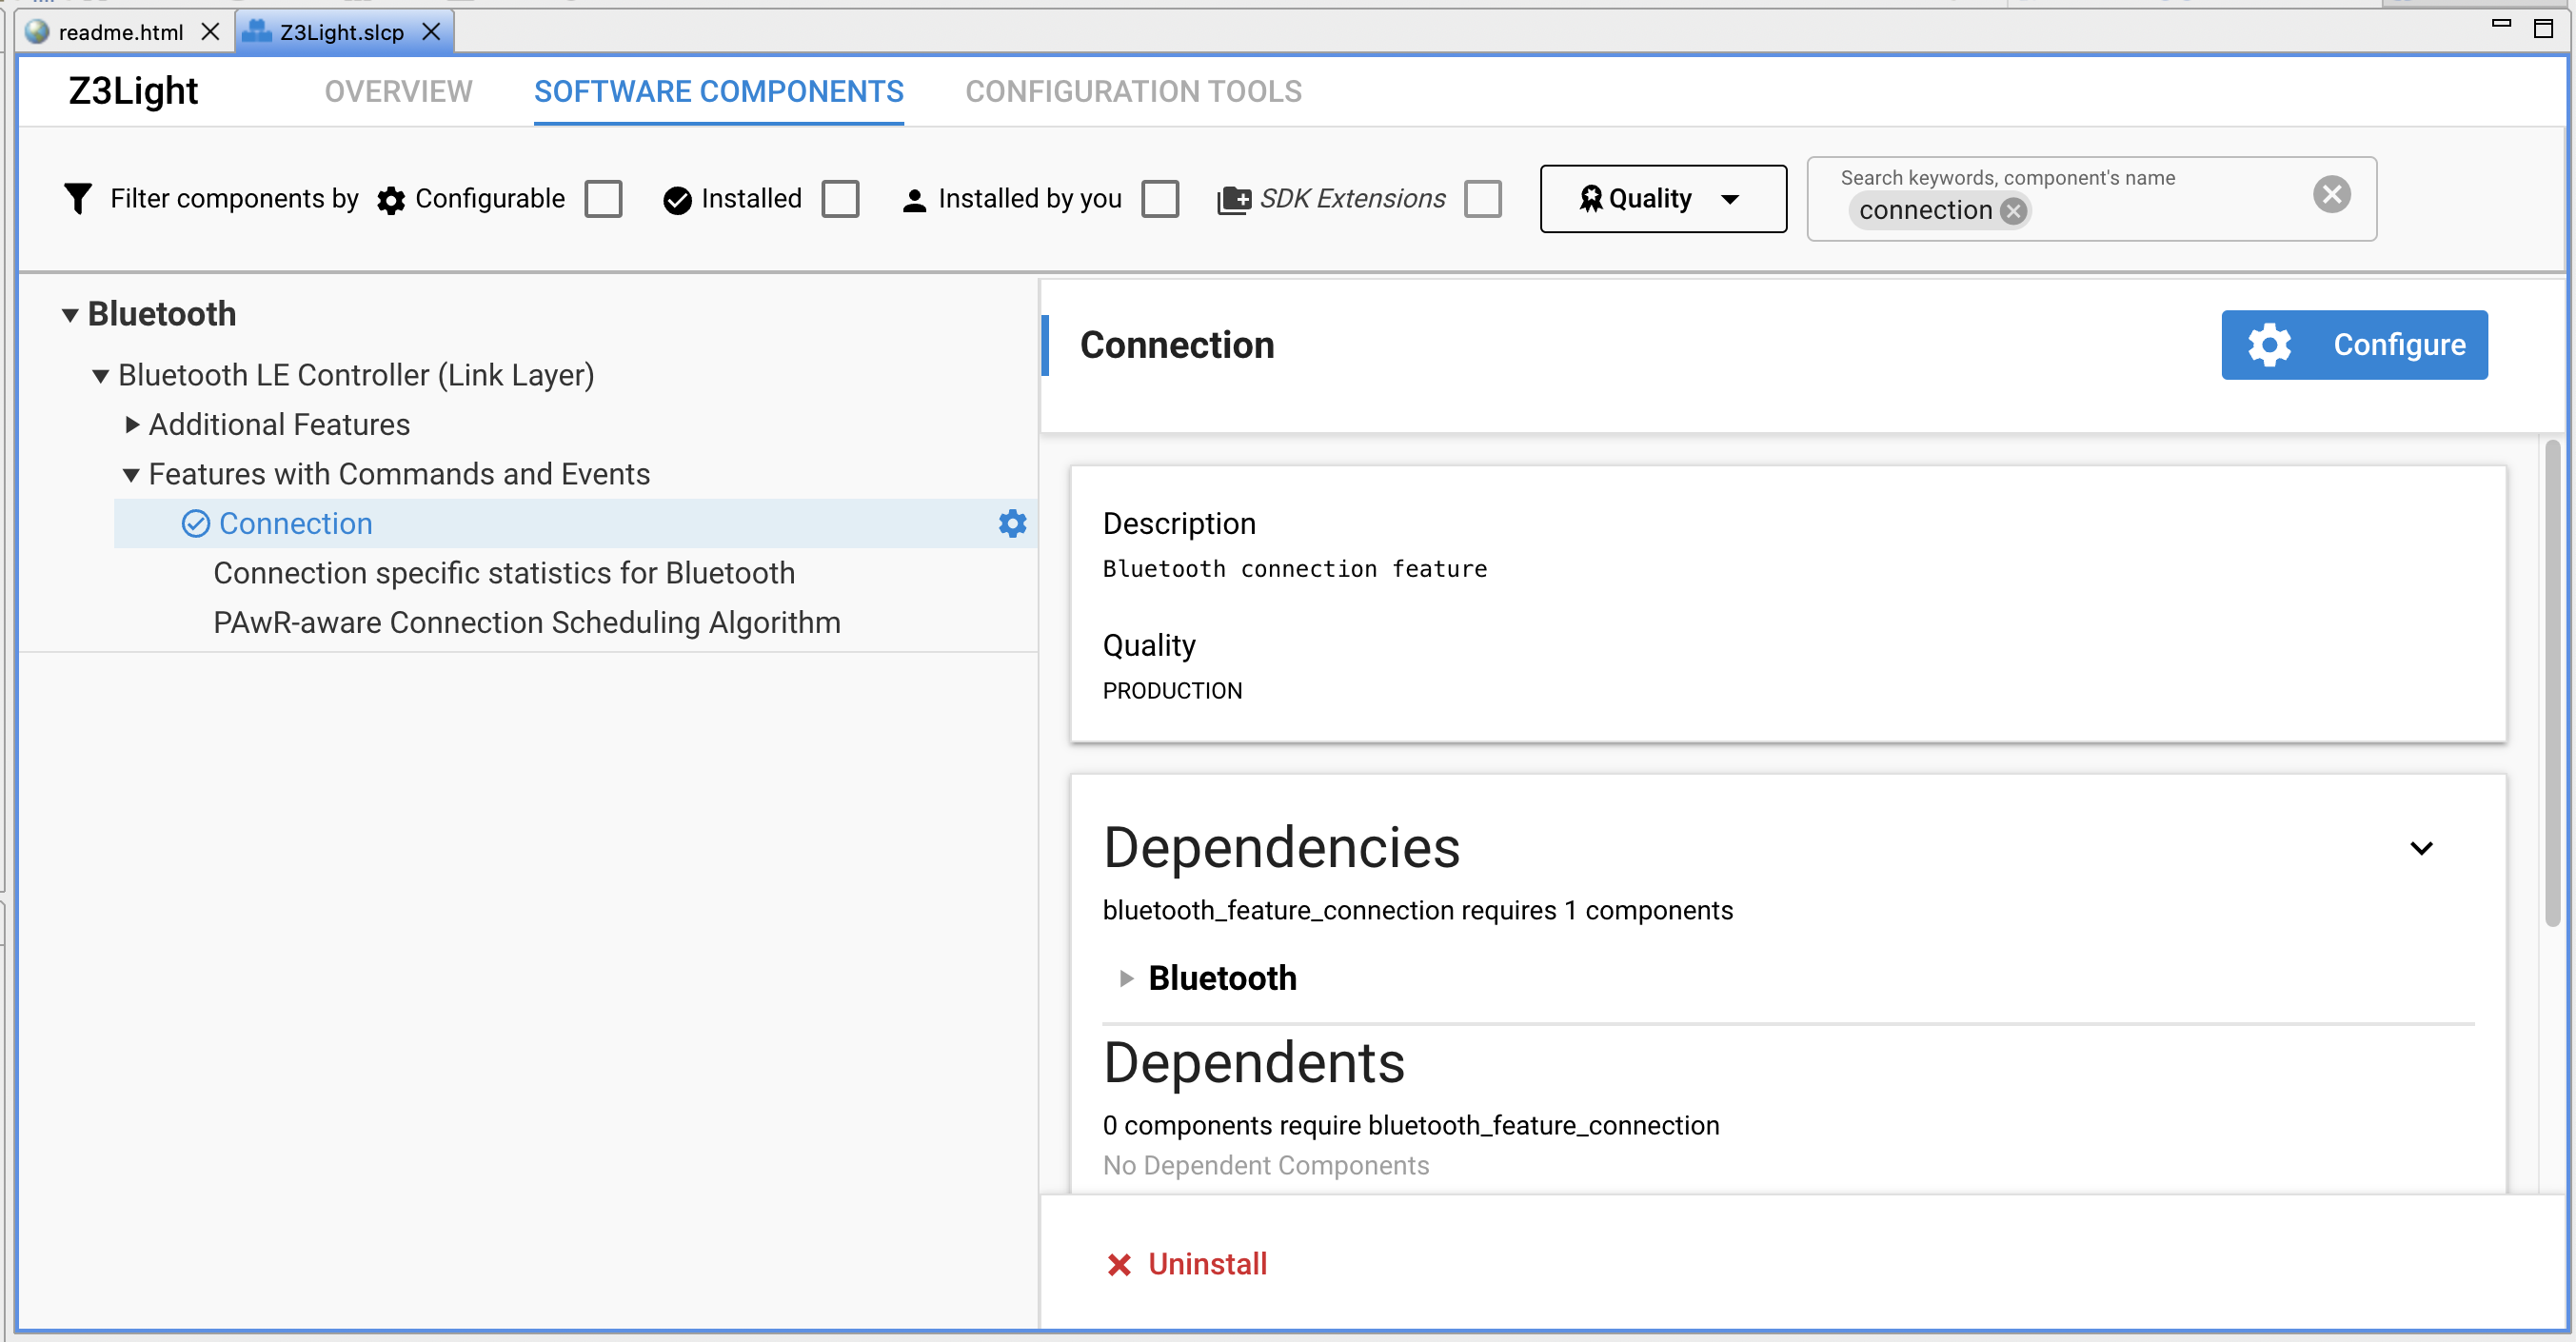Enable the SDK Extensions checkbox
The image size is (2576, 1342).
(1483, 199)
